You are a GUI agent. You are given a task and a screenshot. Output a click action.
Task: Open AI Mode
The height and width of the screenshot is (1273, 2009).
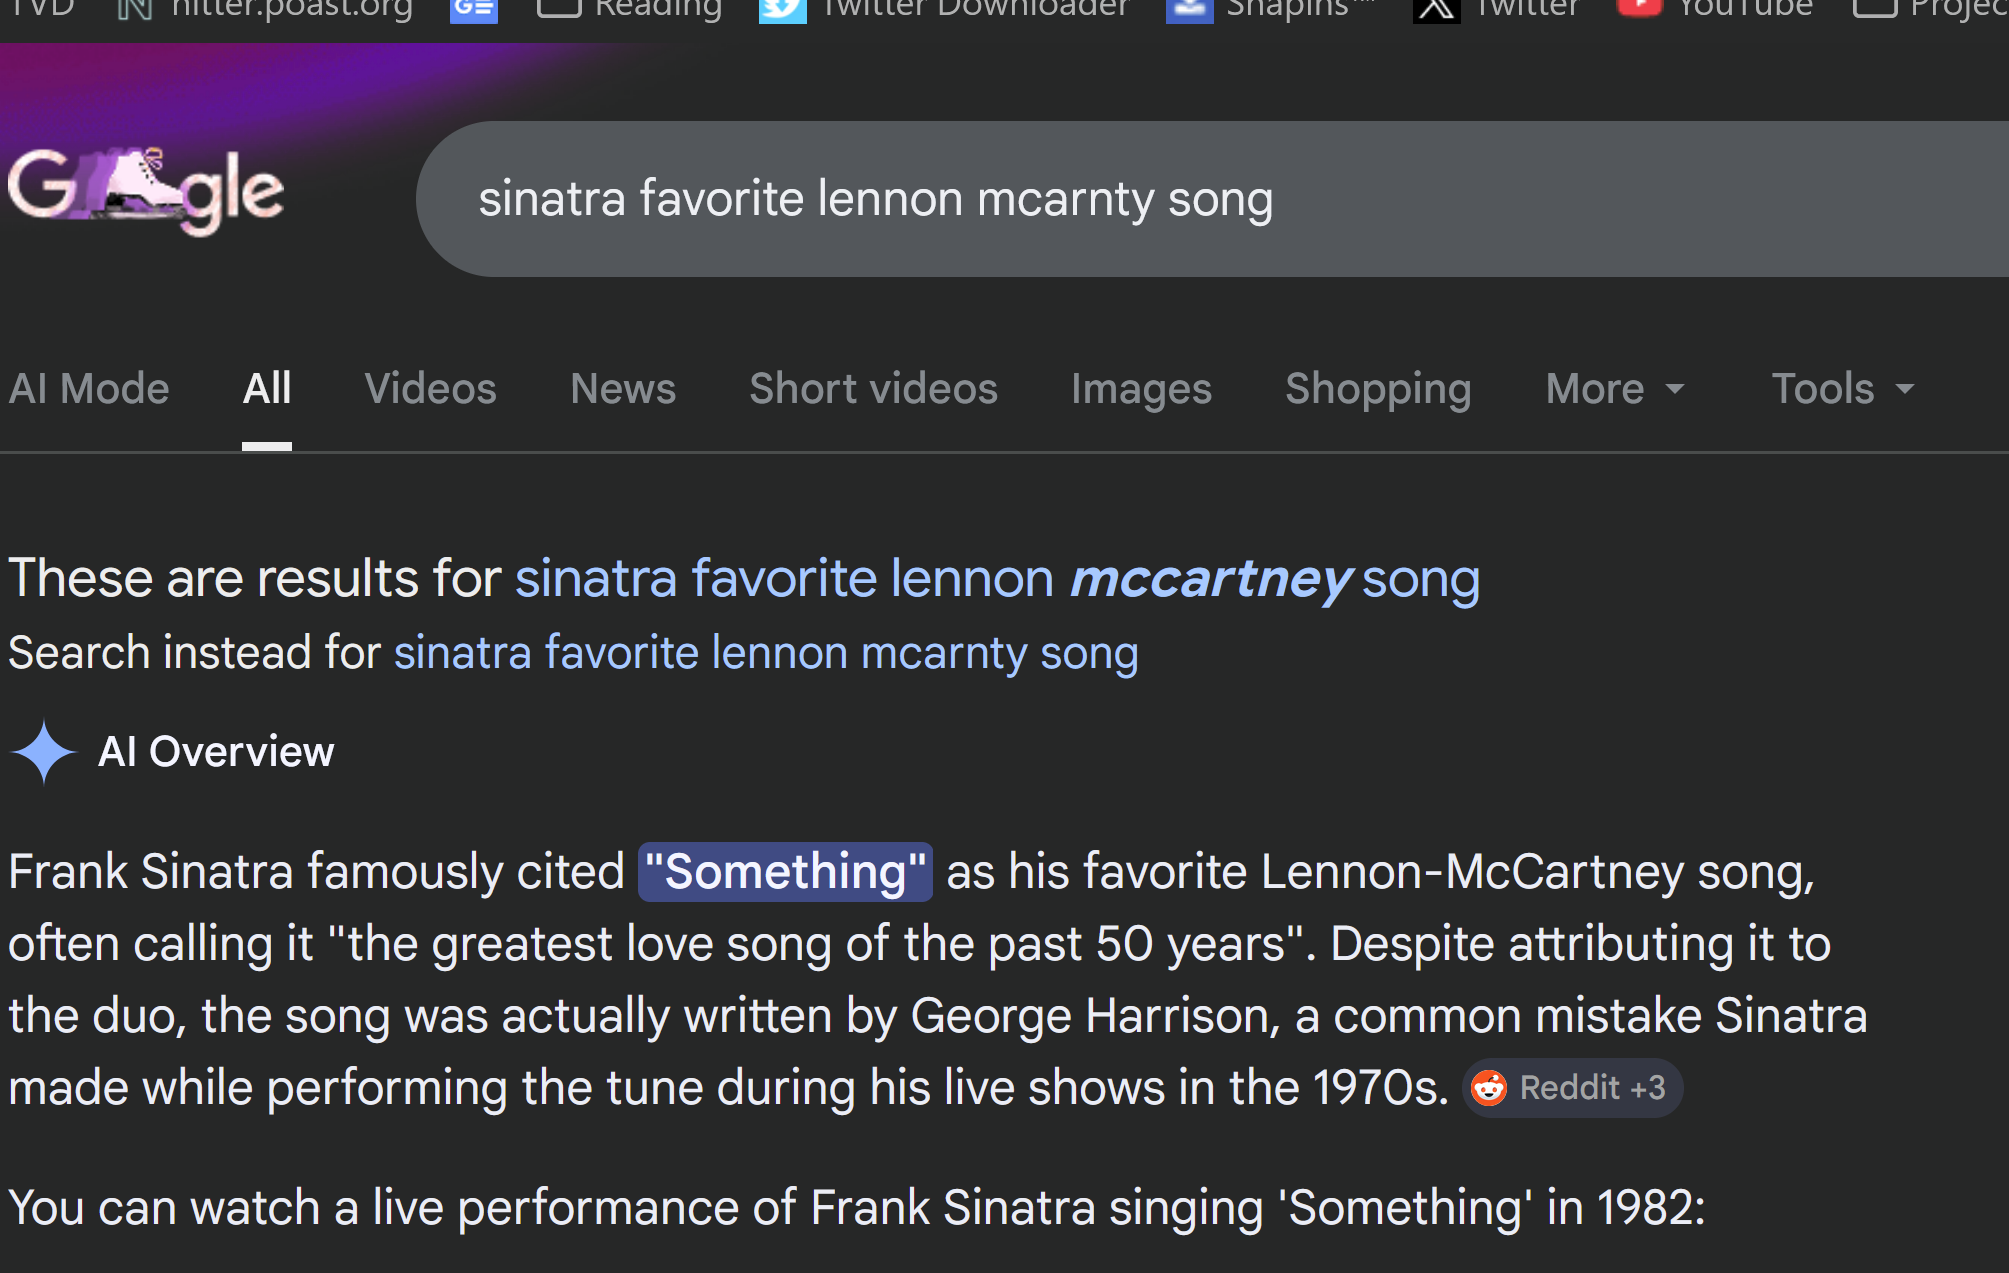(89, 389)
